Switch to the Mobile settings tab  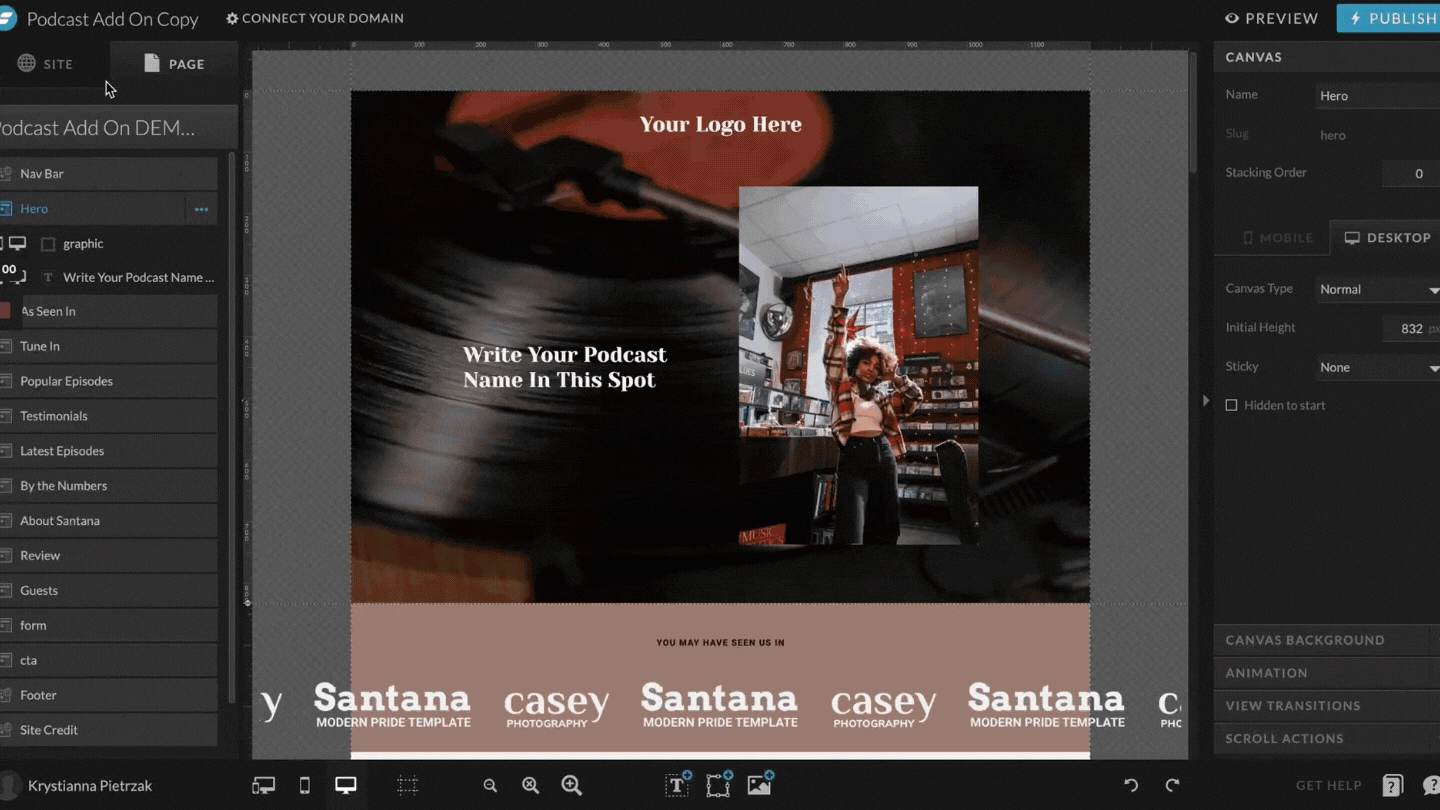coord(1277,238)
